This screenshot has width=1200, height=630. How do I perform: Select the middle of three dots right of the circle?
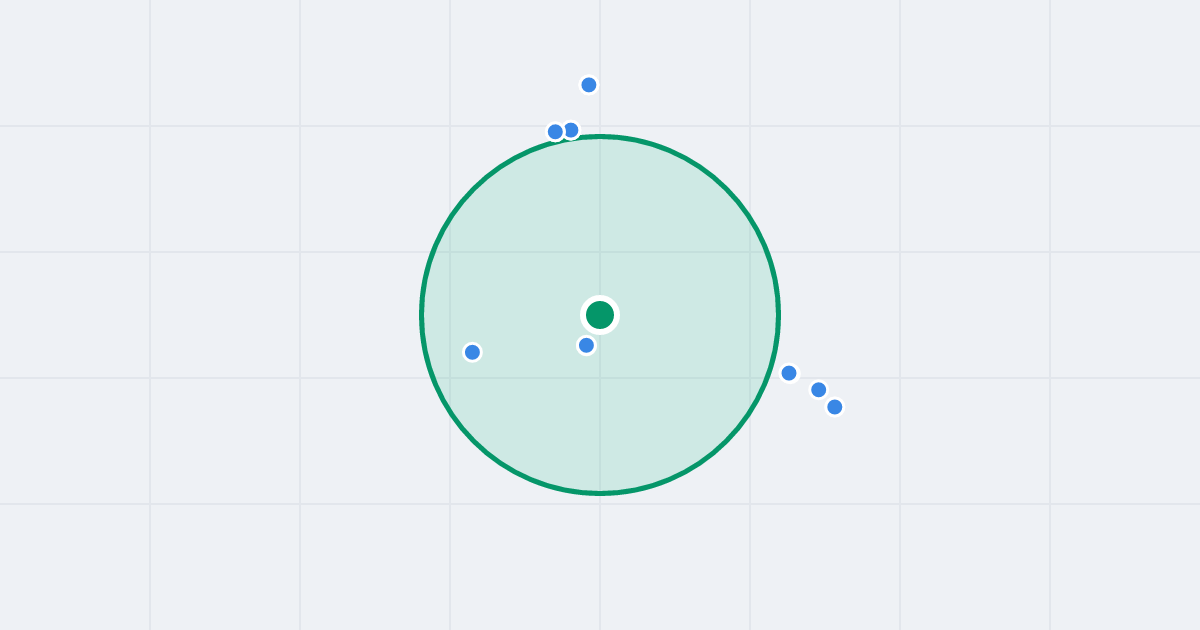pos(819,390)
